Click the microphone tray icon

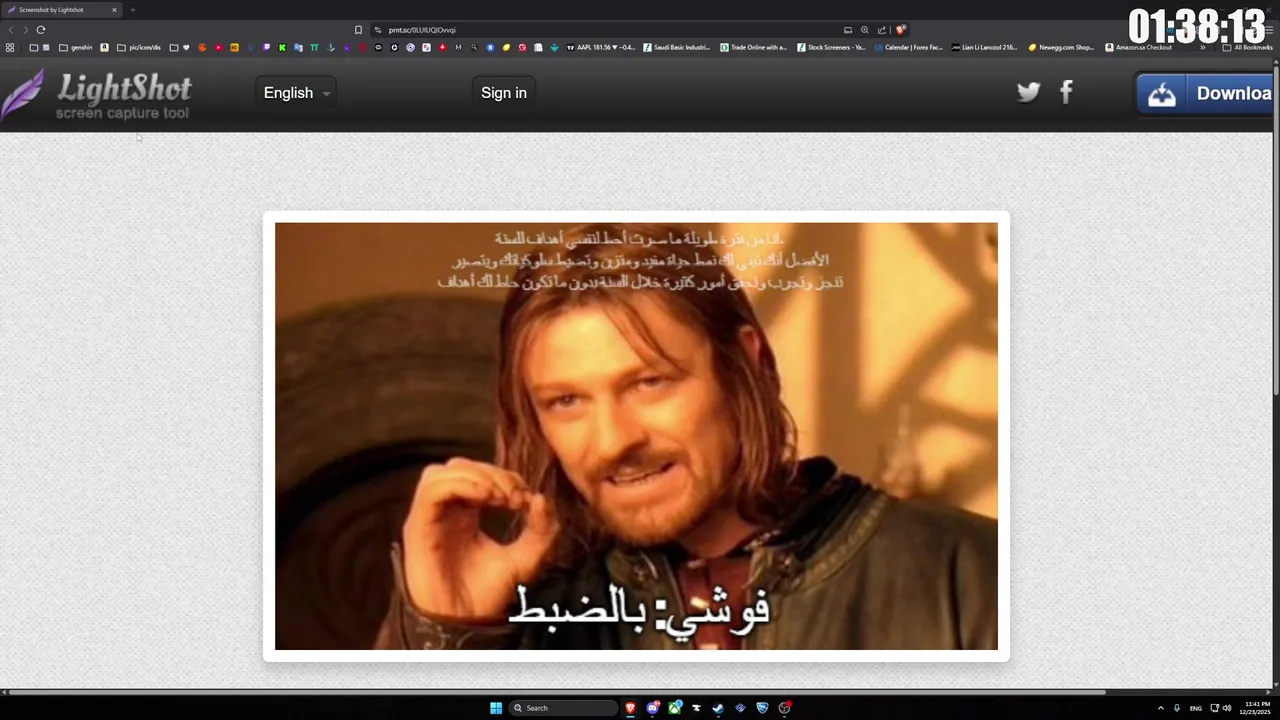(1177, 708)
